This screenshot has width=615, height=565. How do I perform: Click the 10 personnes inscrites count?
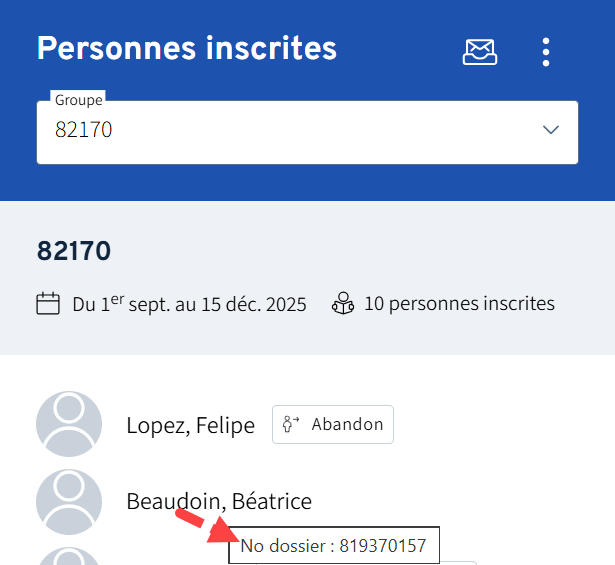pos(459,303)
